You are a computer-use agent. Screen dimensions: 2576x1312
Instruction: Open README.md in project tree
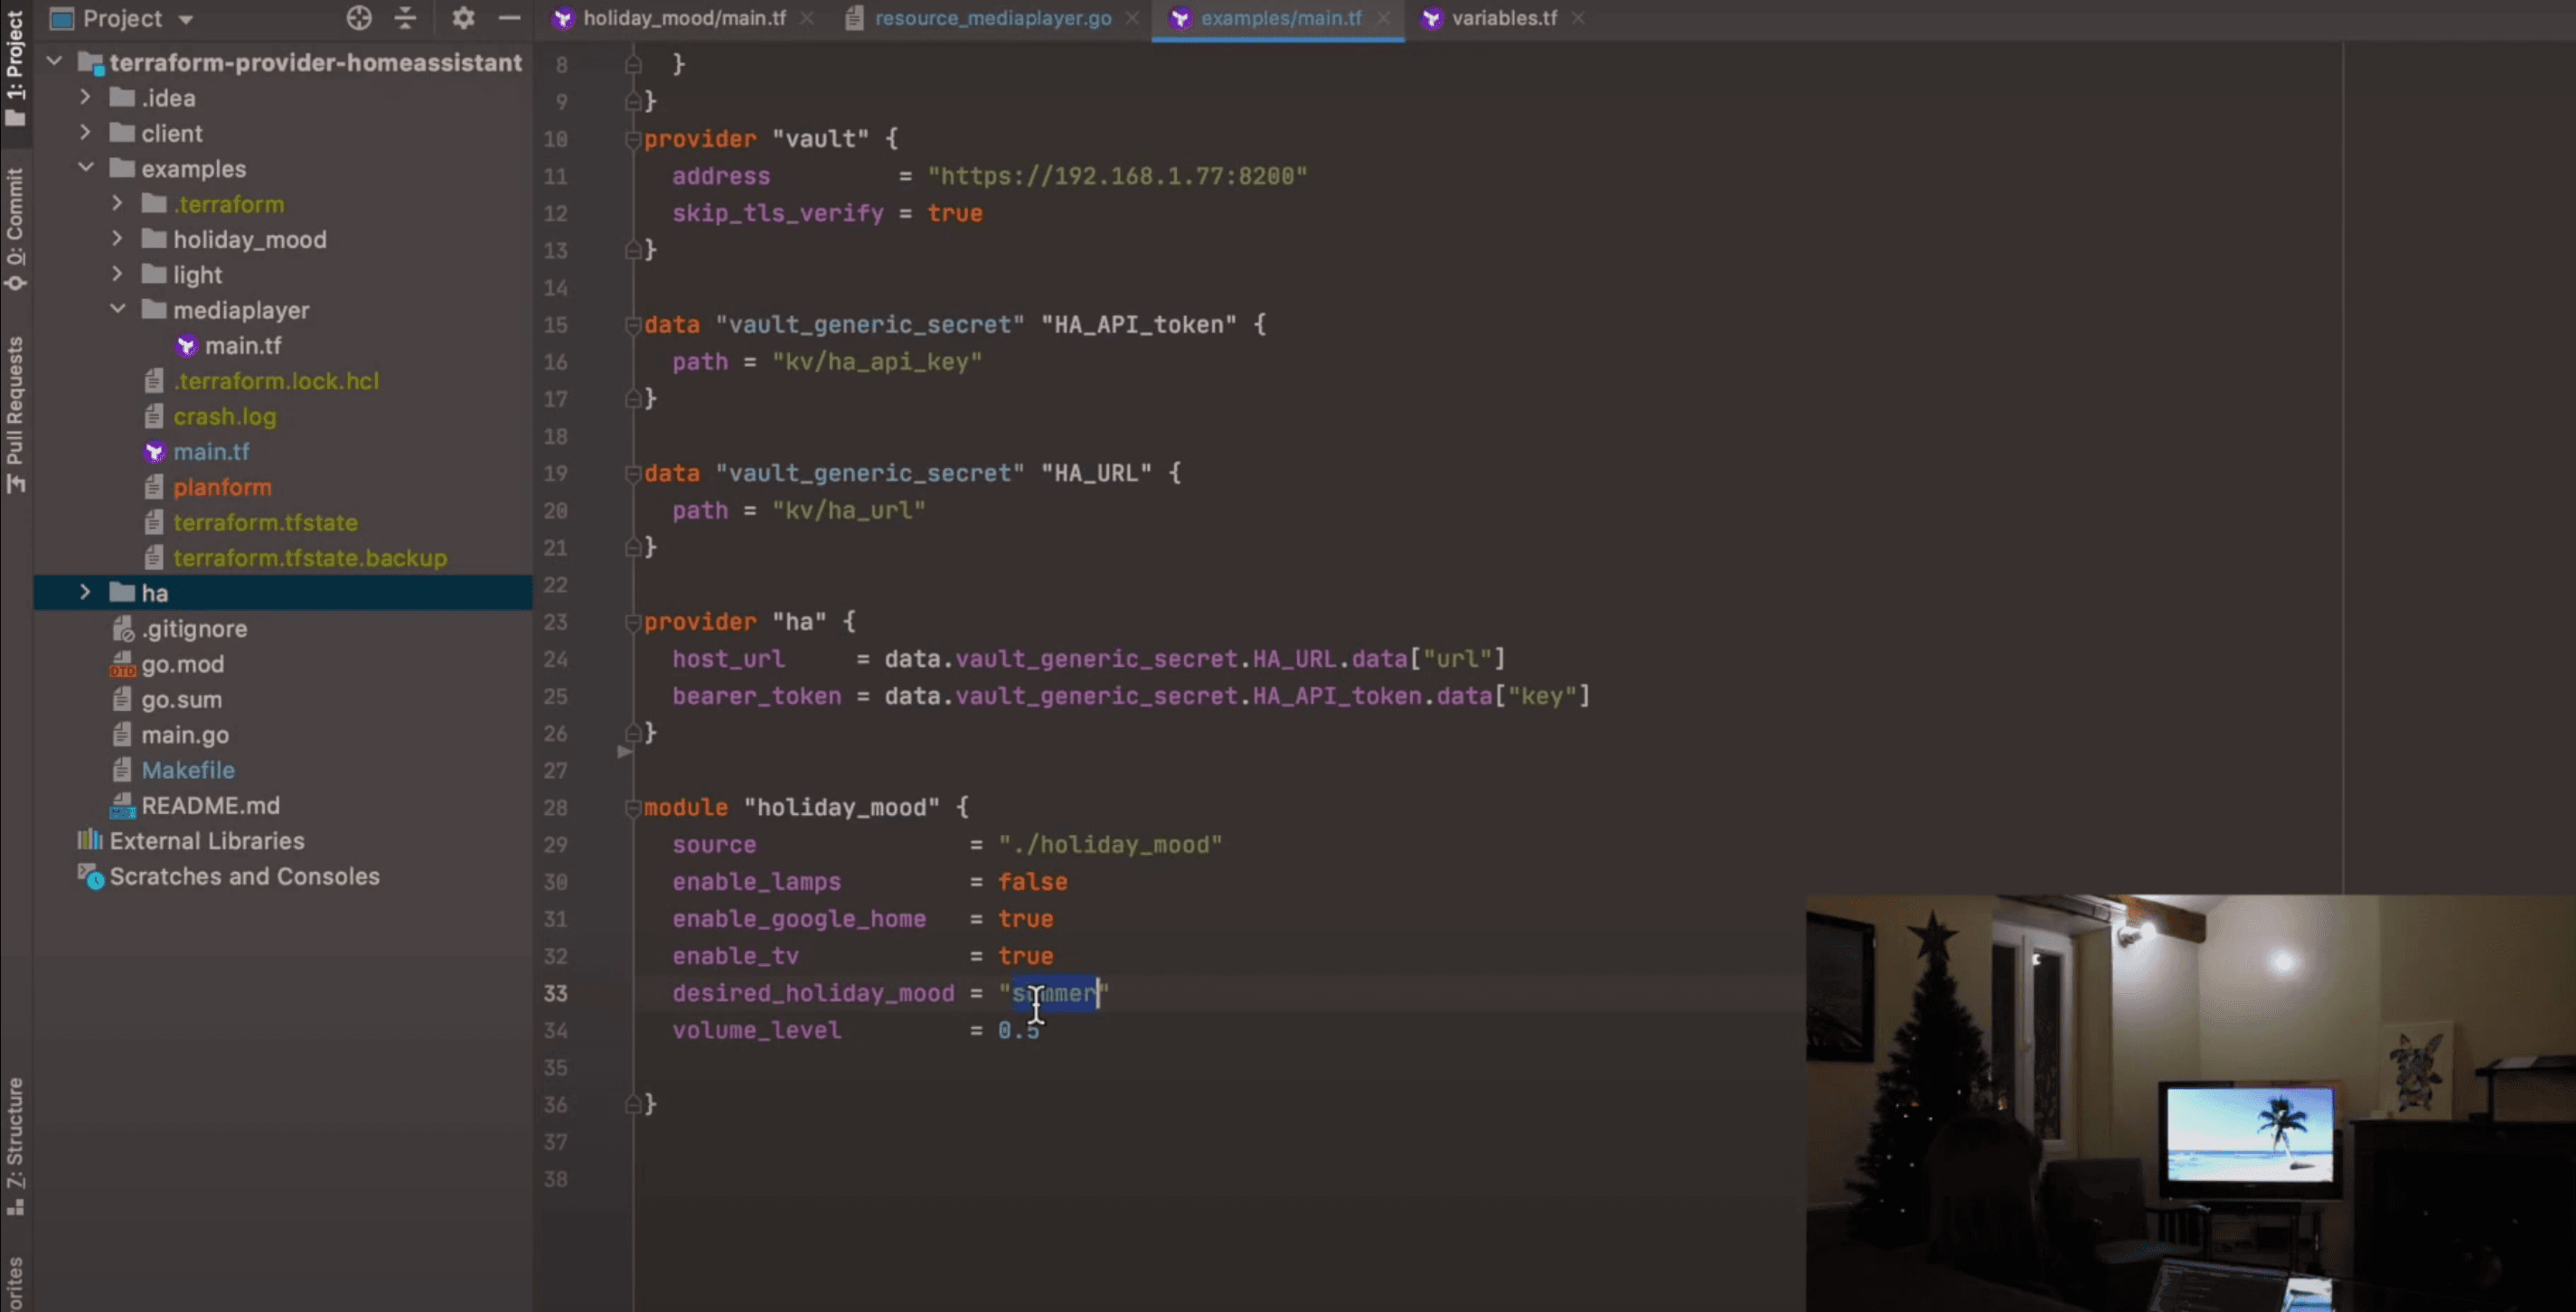(210, 805)
